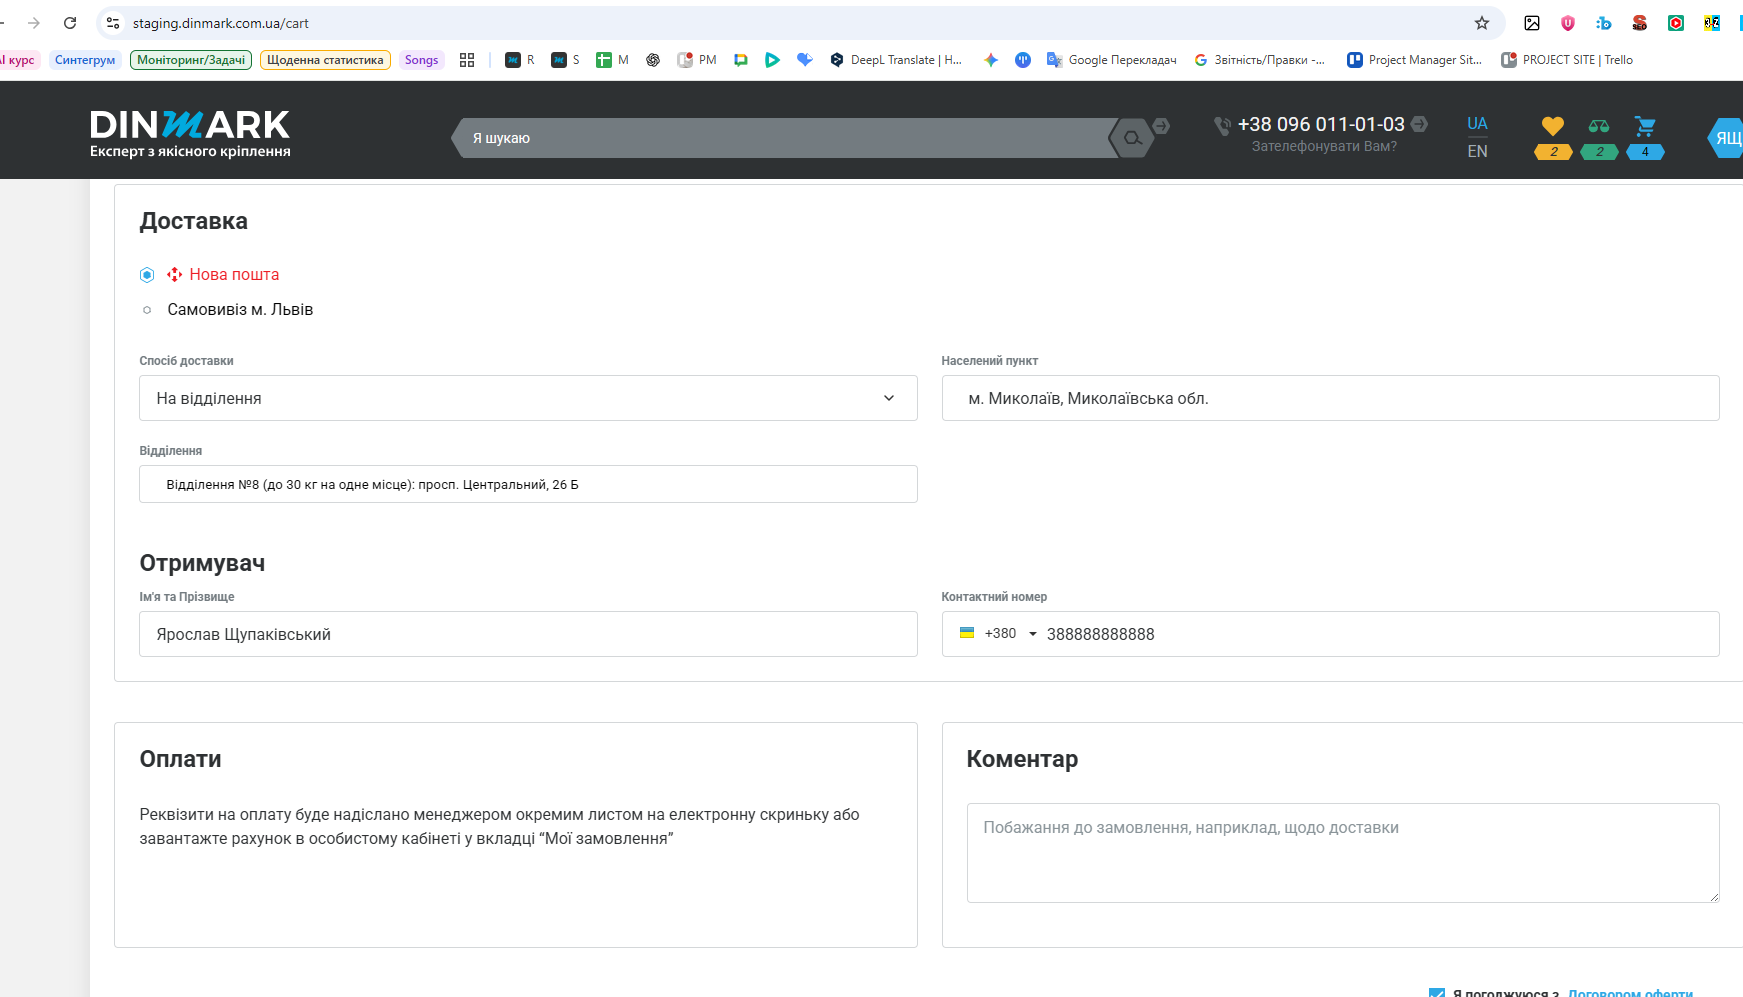Image resolution: width=1743 pixels, height=997 pixels.
Task: Click the blue cart count badge 4
Action: point(1645,152)
